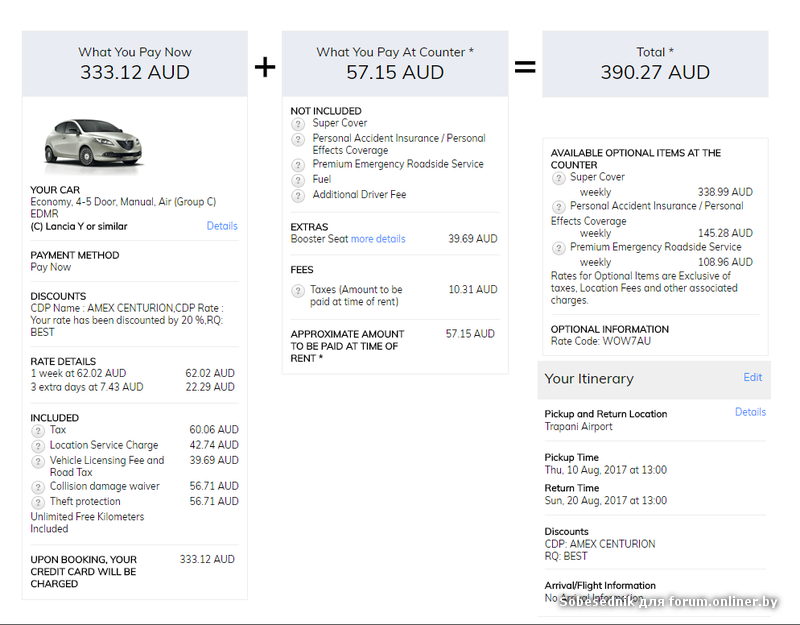
Task: Open Booster Seat more details link
Action: 378,239
